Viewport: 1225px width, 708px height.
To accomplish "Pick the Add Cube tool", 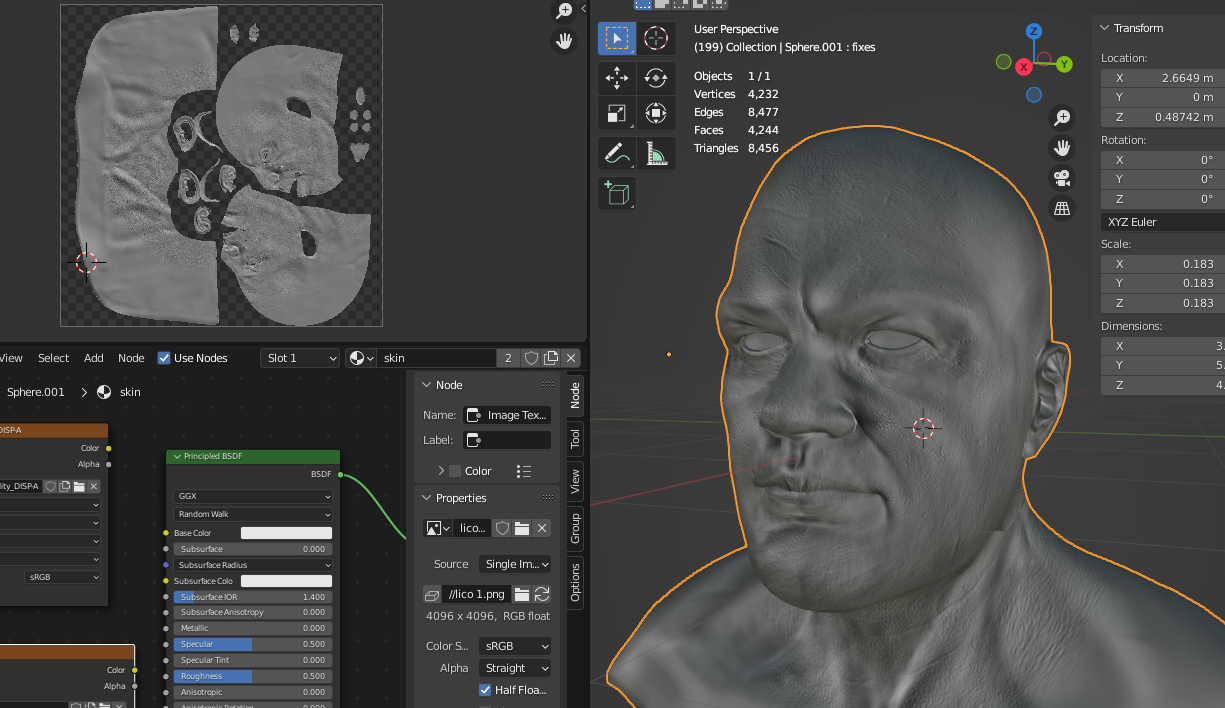I will point(617,192).
